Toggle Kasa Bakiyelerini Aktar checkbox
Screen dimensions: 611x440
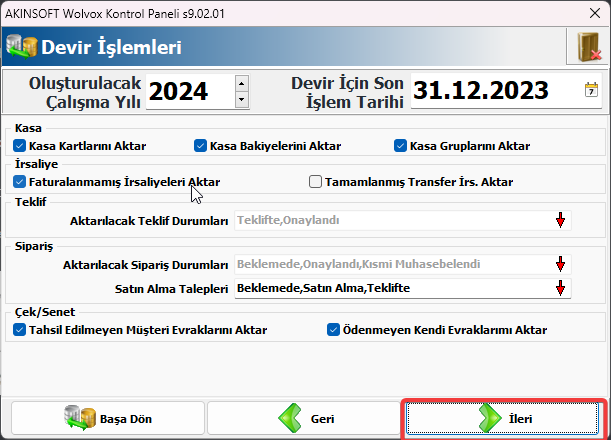click(x=200, y=146)
